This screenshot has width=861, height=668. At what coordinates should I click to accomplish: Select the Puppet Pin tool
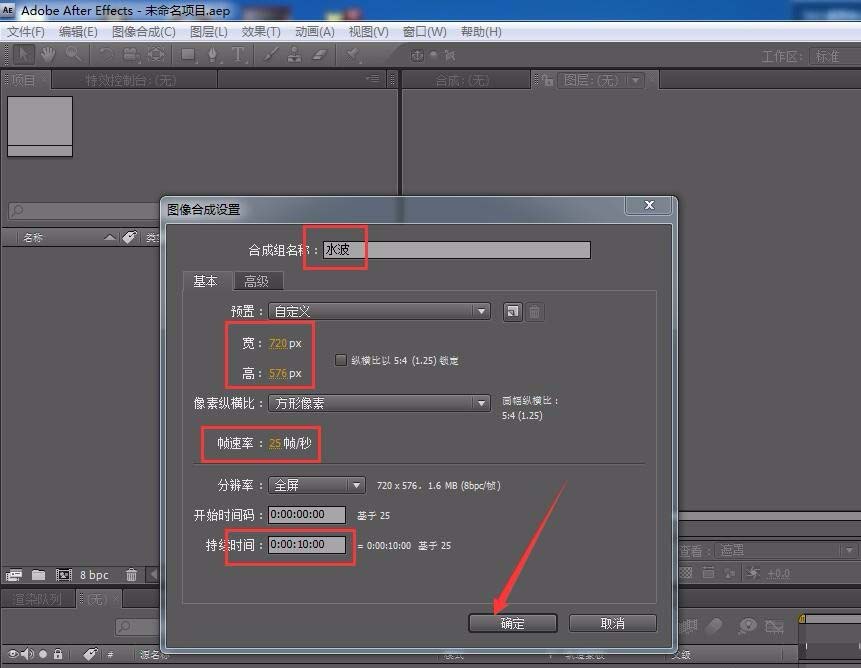pos(352,54)
